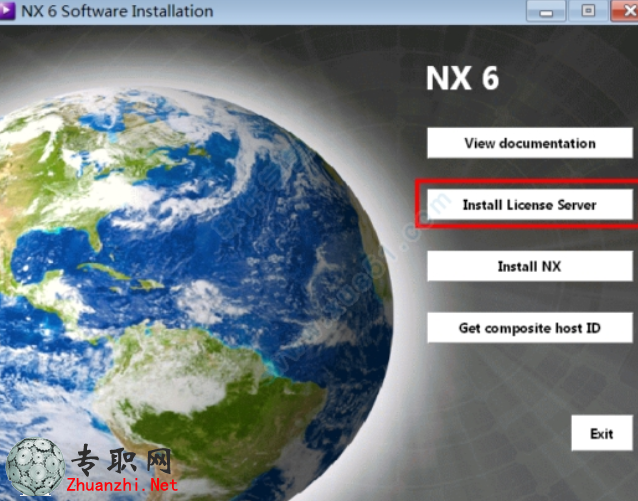
Task: Close the NX 6 Software Installation window
Action: coord(625,11)
